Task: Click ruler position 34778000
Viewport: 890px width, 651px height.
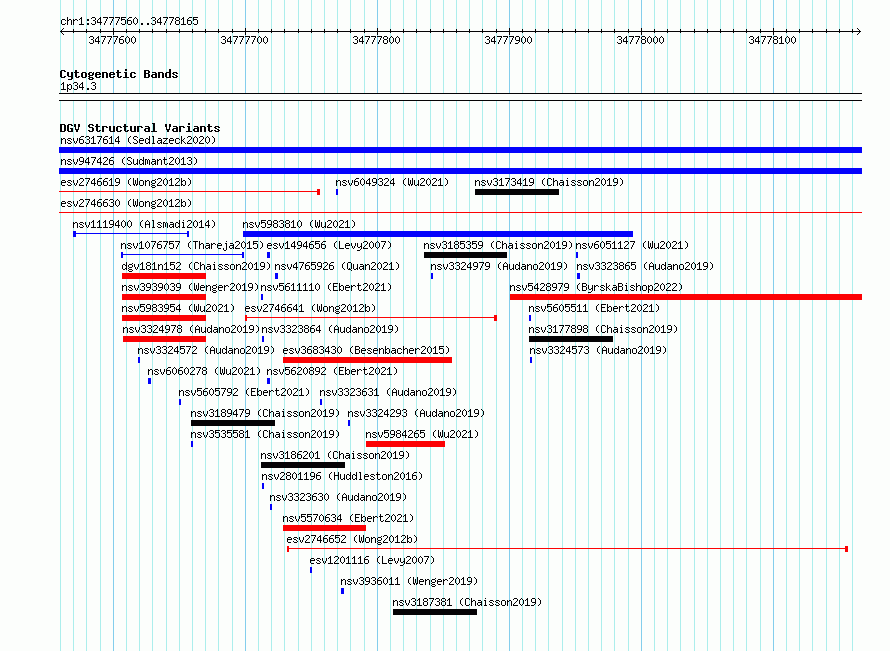Action: [640, 40]
